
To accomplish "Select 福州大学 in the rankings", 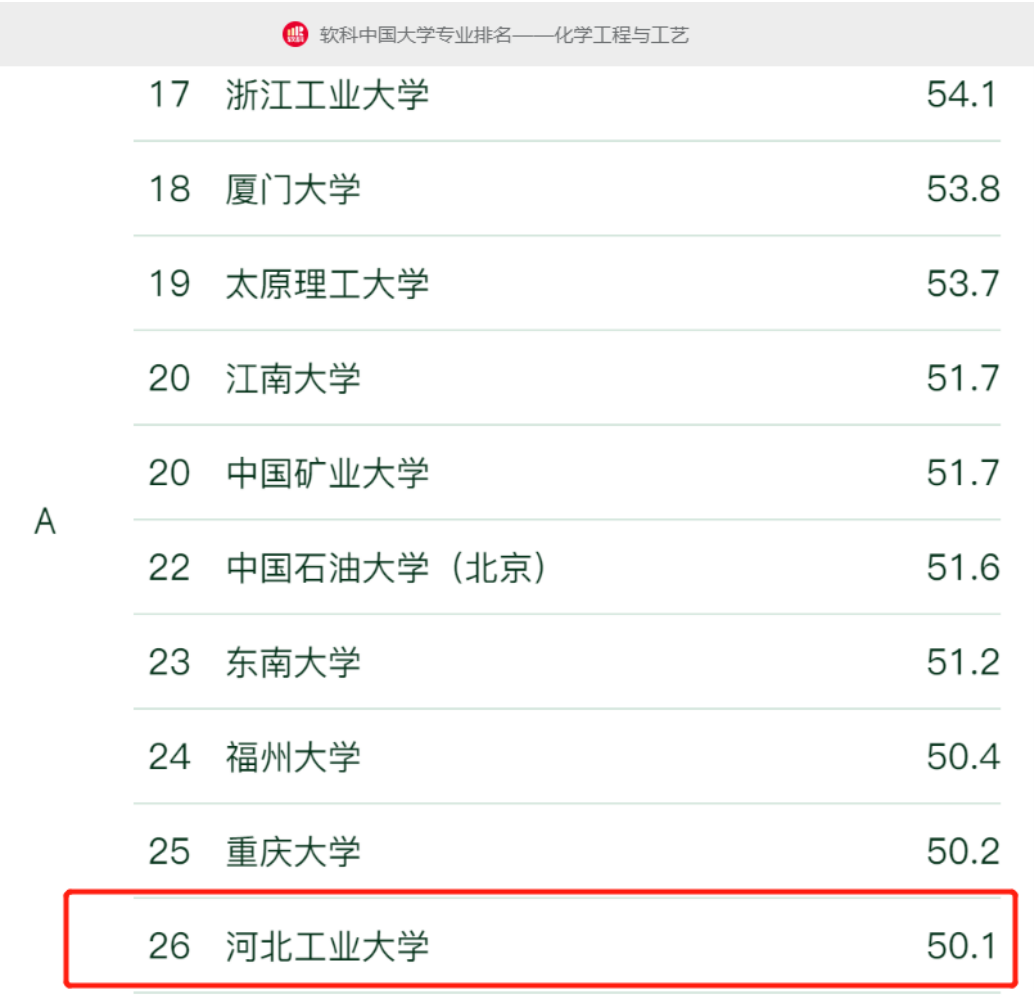I will point(293,757).
